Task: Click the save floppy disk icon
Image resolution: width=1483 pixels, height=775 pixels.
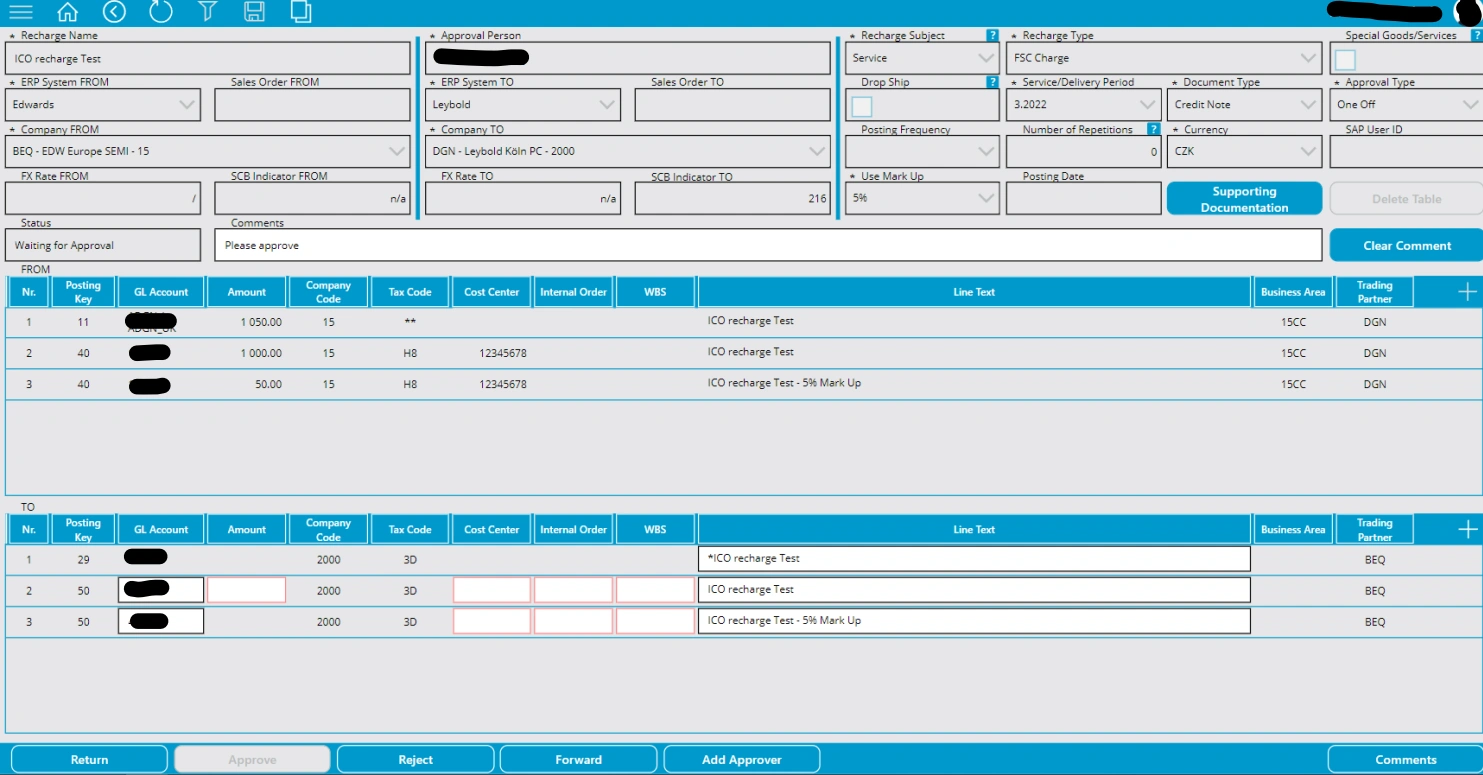Action: tap(254, 12)
